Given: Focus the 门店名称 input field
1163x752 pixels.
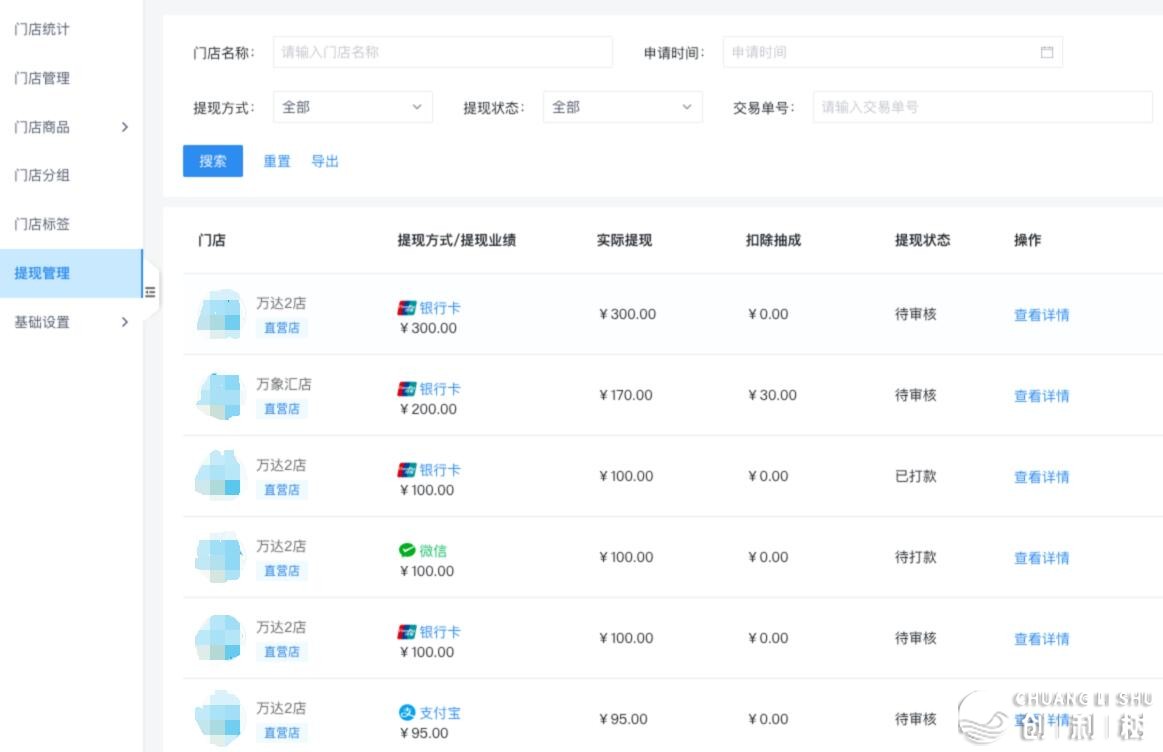Looking at the screenshot, I should (443, 52).
